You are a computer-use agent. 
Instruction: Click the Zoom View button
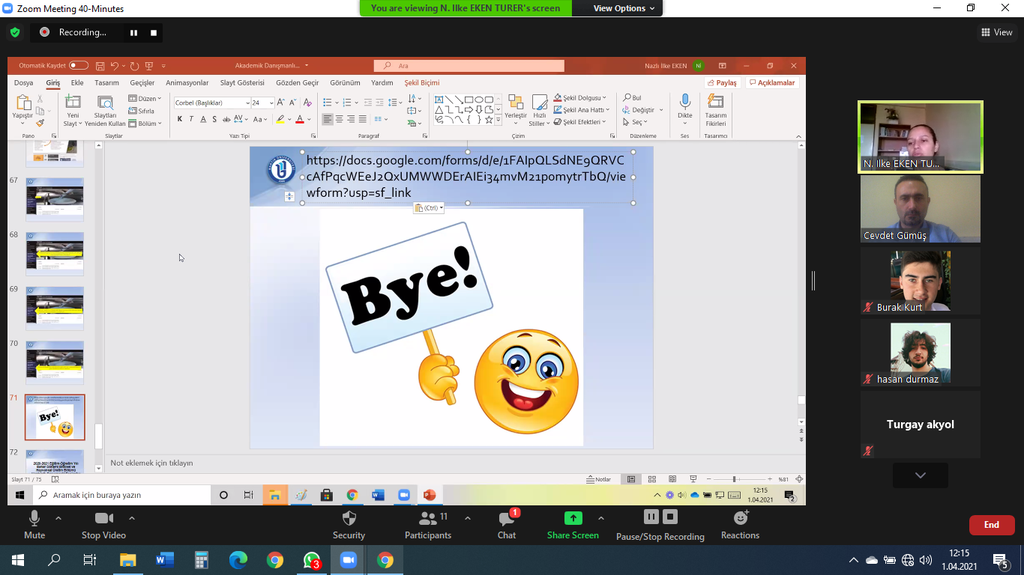pyautogui.click(x=997, y=32)
